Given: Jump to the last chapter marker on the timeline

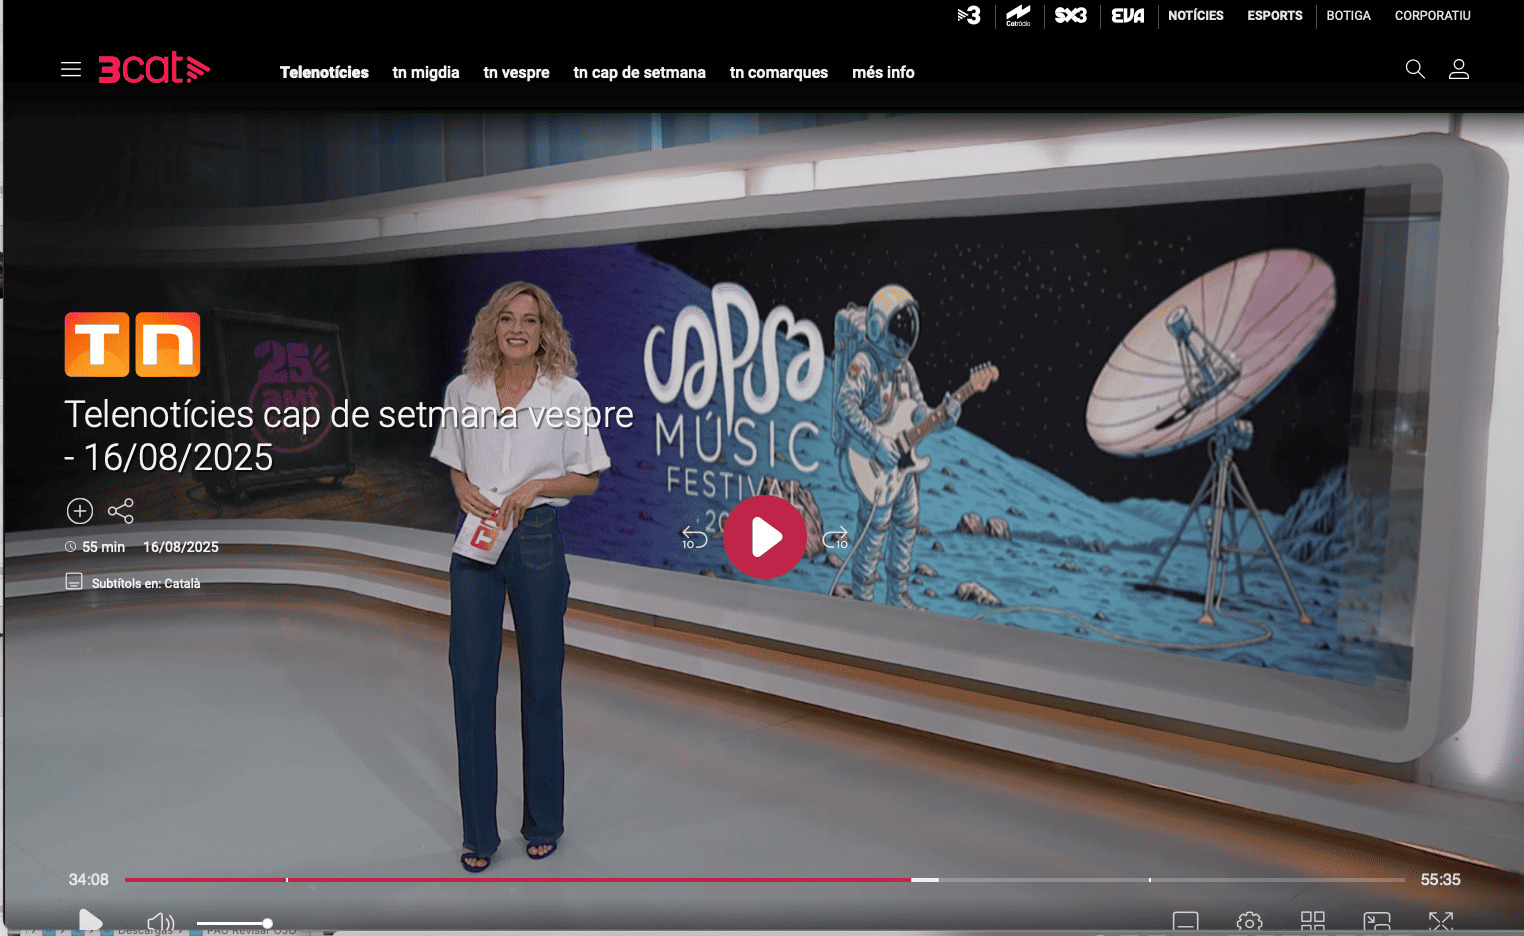Looking at the screenshot, I should click(x=1150, y=880).
